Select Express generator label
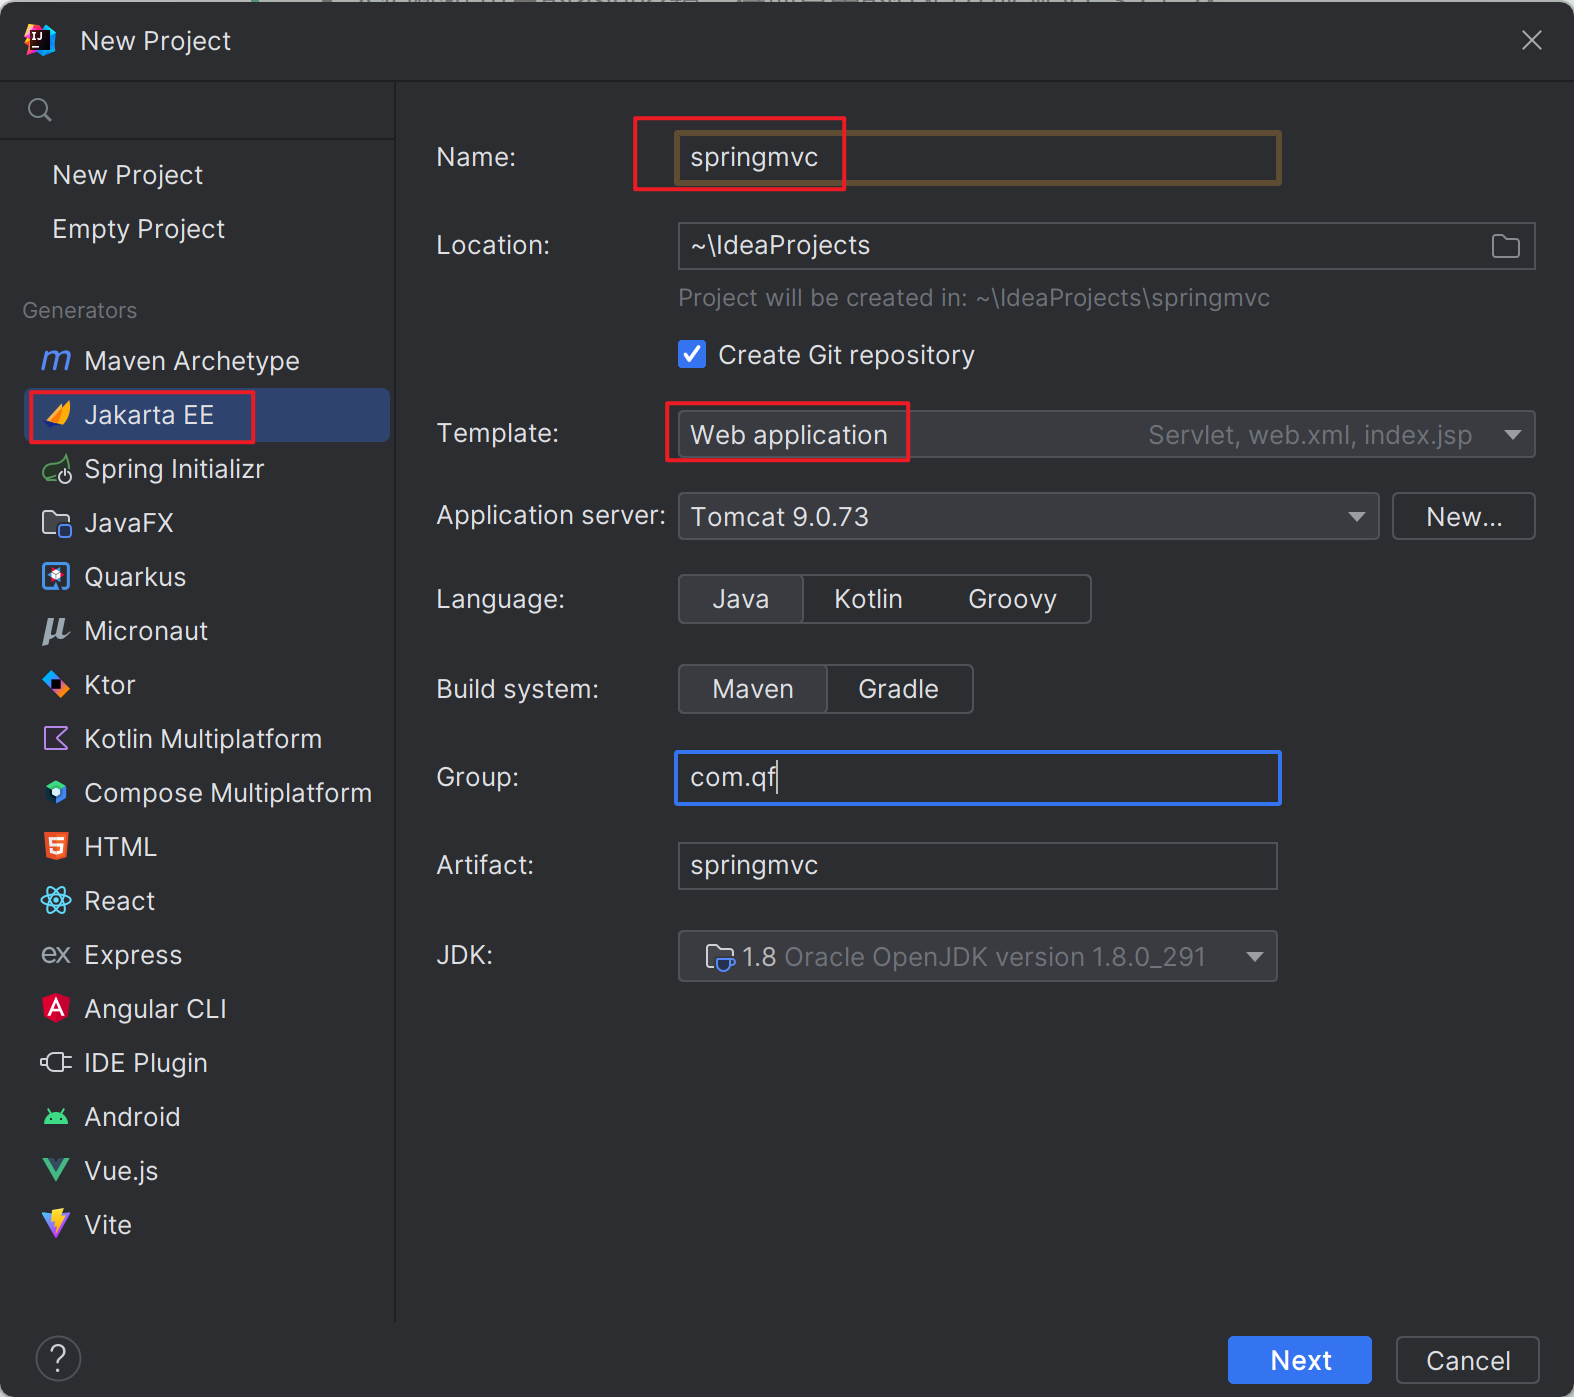 [133, 955]
